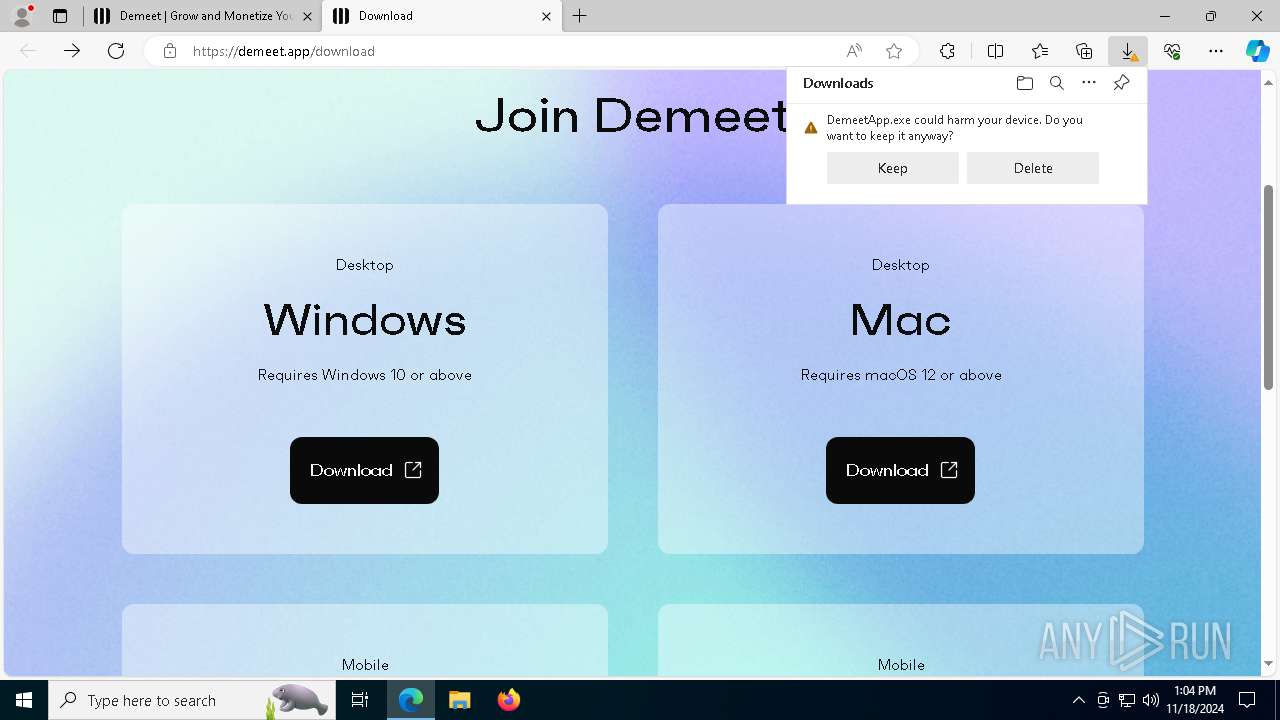Toggle split screen view

click(996, 51)
